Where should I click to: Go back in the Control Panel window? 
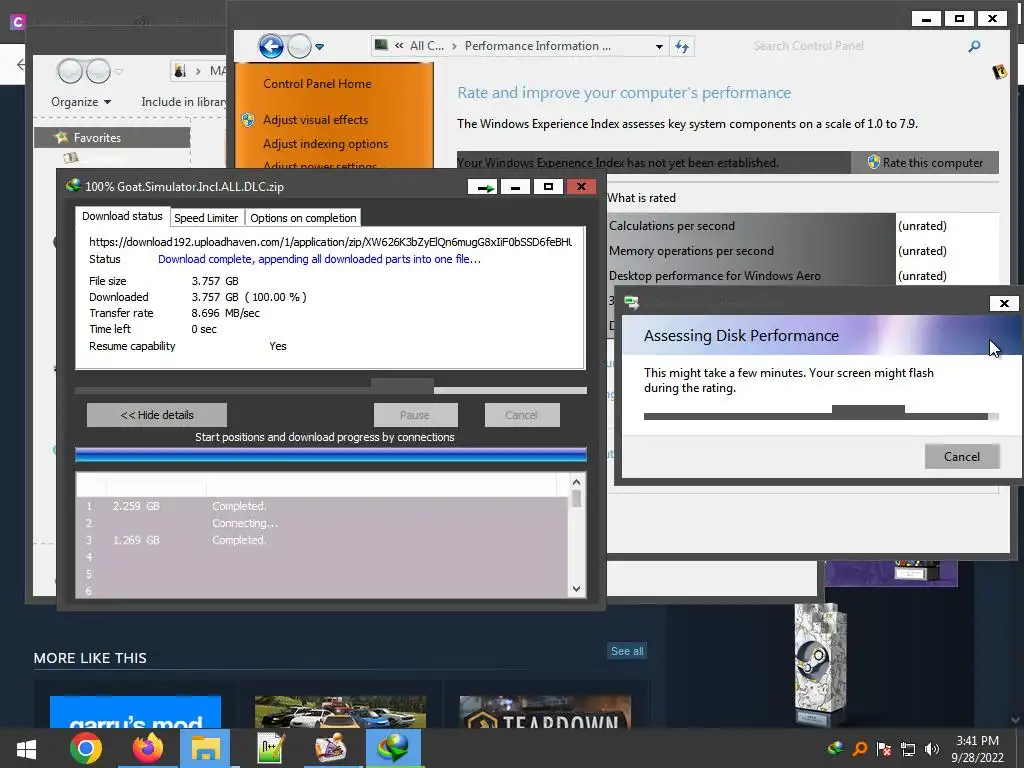(x=271, y=46)
